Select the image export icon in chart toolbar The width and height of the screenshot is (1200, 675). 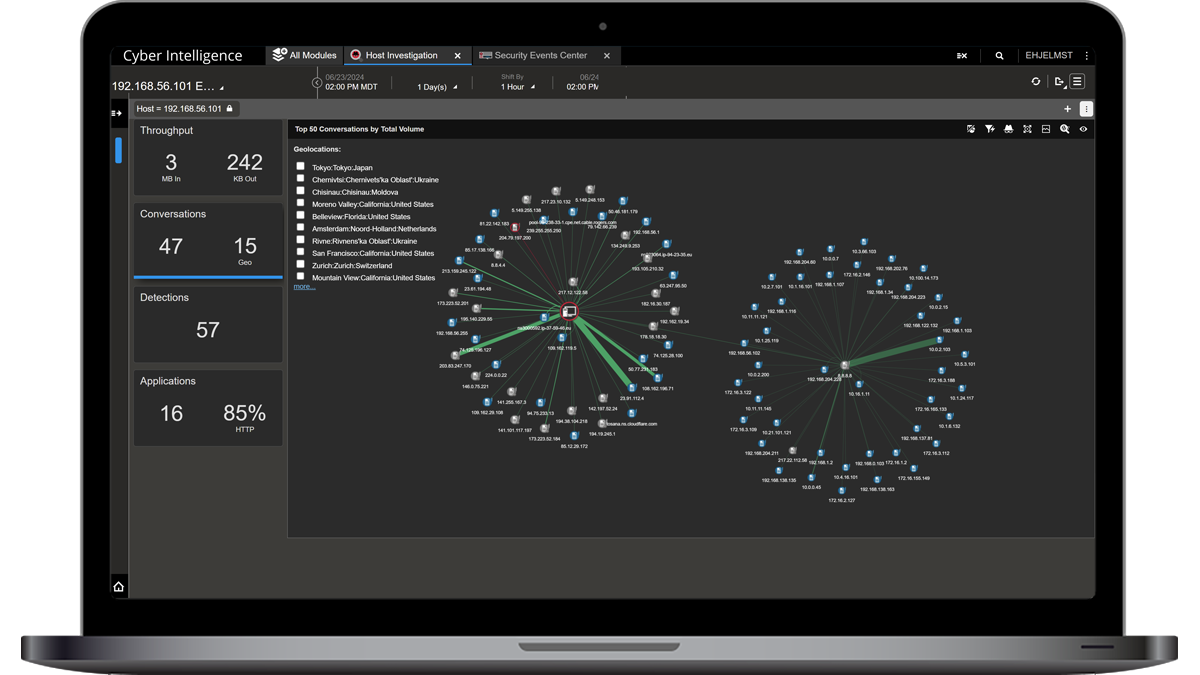tap(1046, 129)
